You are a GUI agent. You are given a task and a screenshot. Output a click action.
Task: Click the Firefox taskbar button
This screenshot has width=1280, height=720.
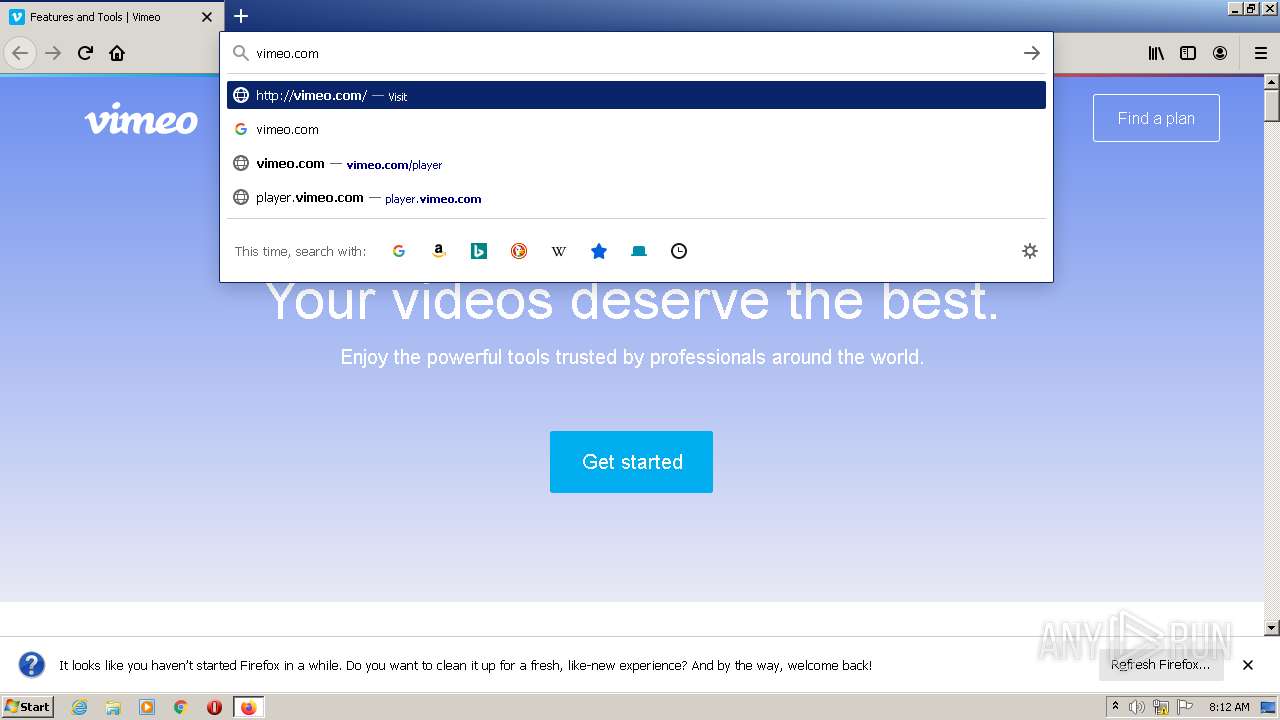(x=248, y=707)
